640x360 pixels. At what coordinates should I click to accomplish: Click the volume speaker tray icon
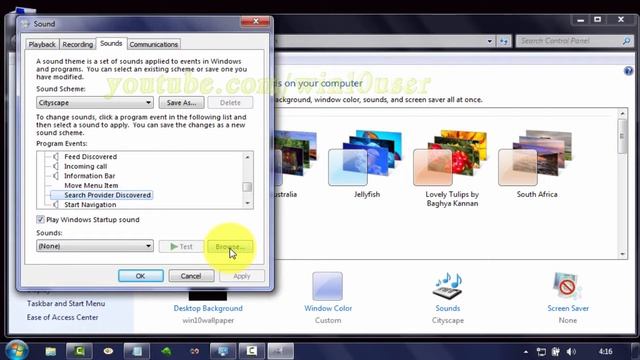point(571,351)
